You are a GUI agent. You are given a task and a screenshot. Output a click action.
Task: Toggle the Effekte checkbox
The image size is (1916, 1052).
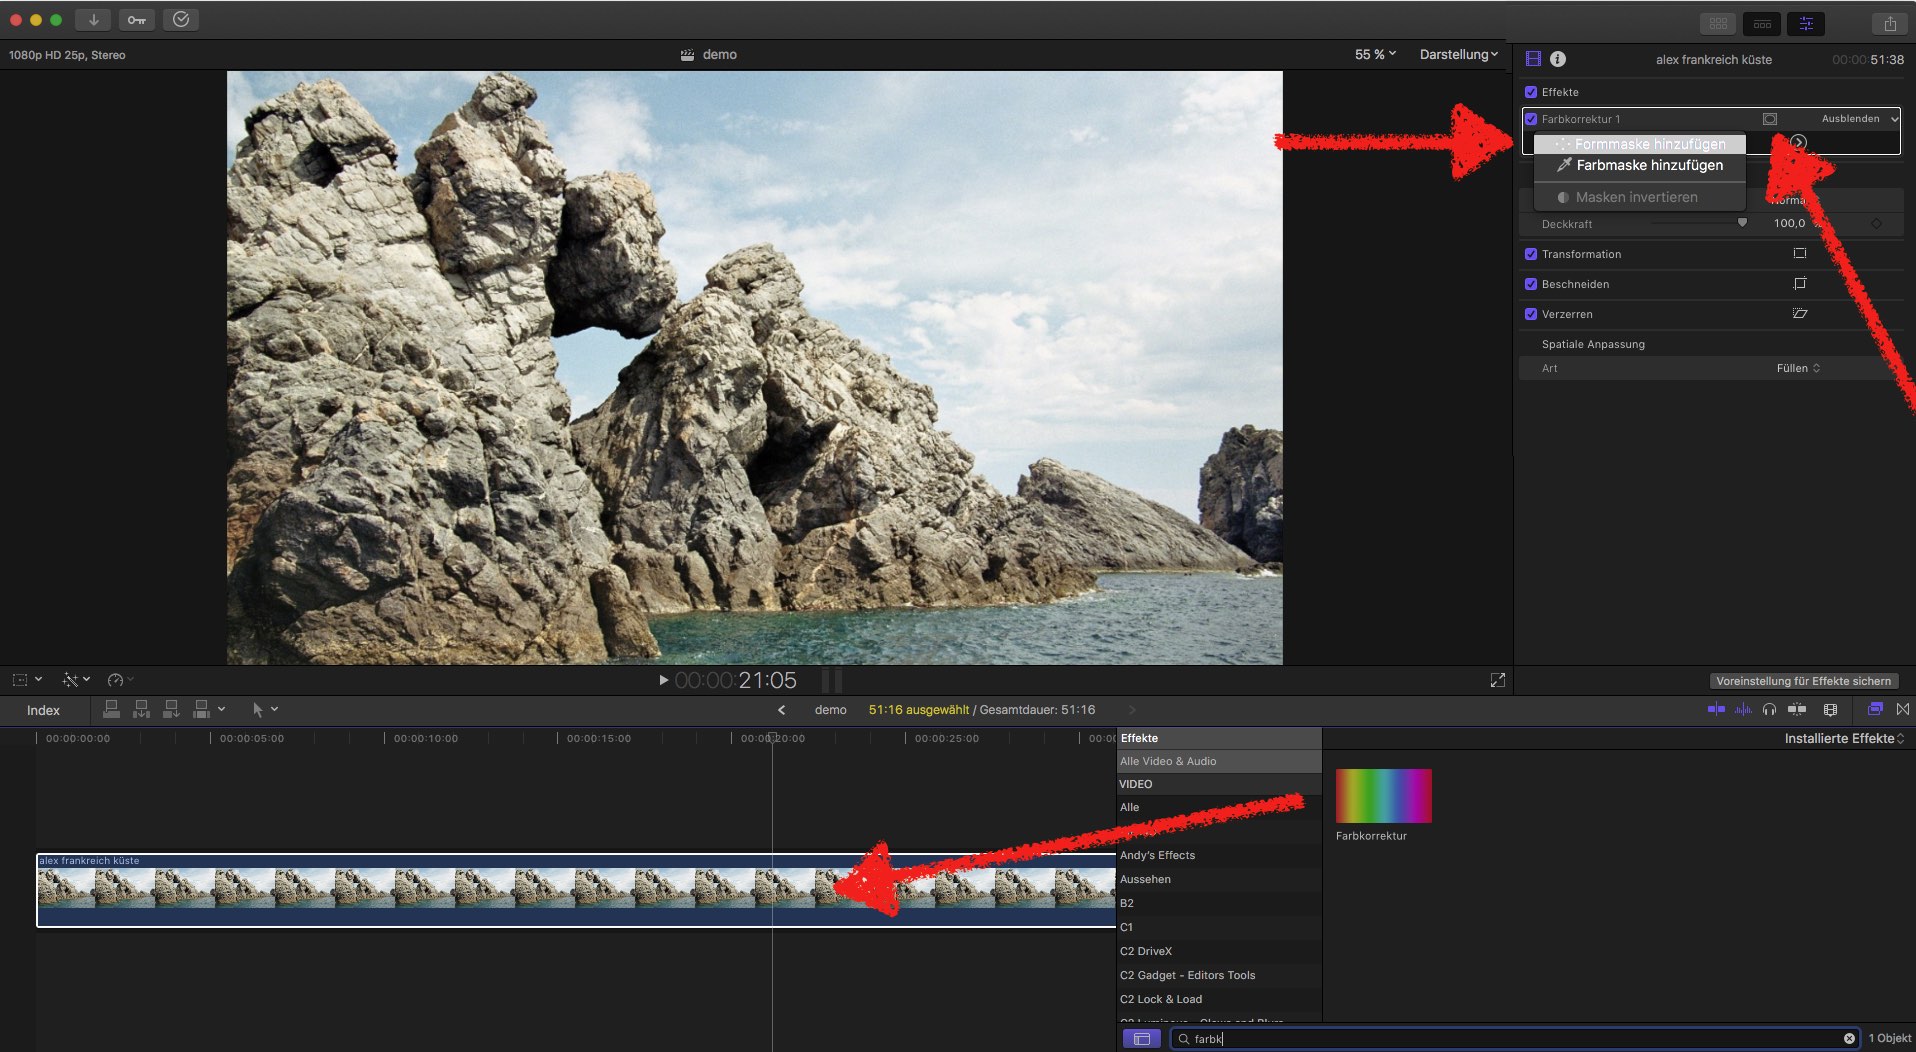coord(1530,92)
